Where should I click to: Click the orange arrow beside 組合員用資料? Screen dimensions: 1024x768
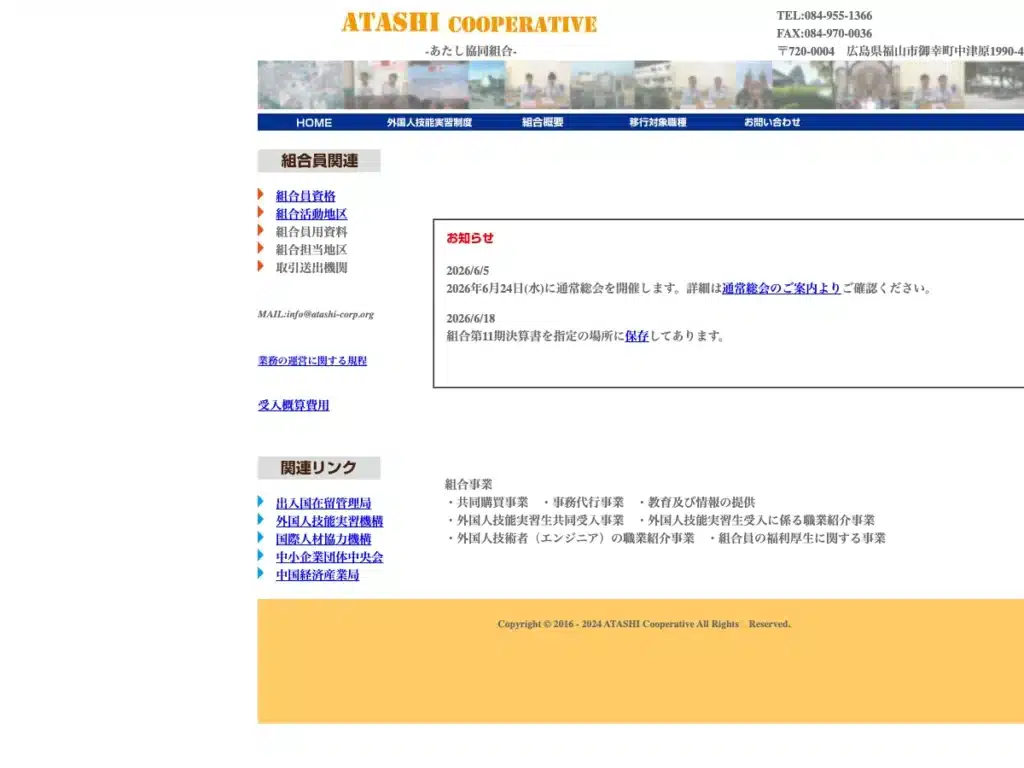[261, 230]
